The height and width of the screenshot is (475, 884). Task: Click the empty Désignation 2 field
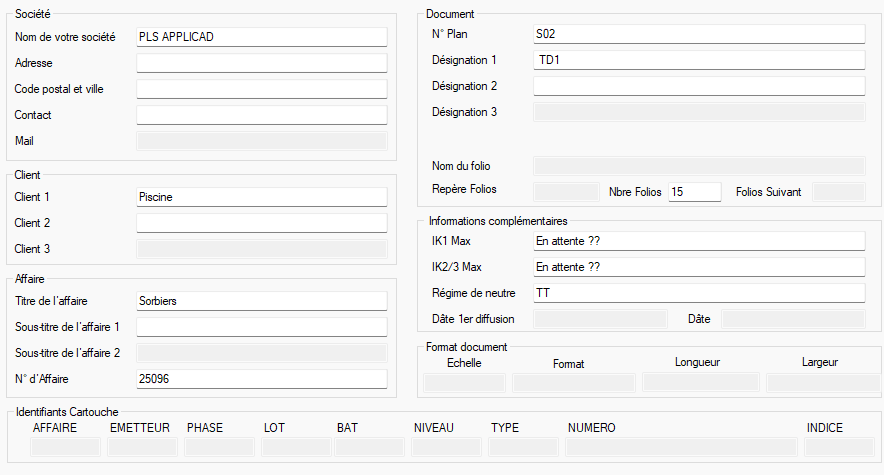click(x=699, y=86)
